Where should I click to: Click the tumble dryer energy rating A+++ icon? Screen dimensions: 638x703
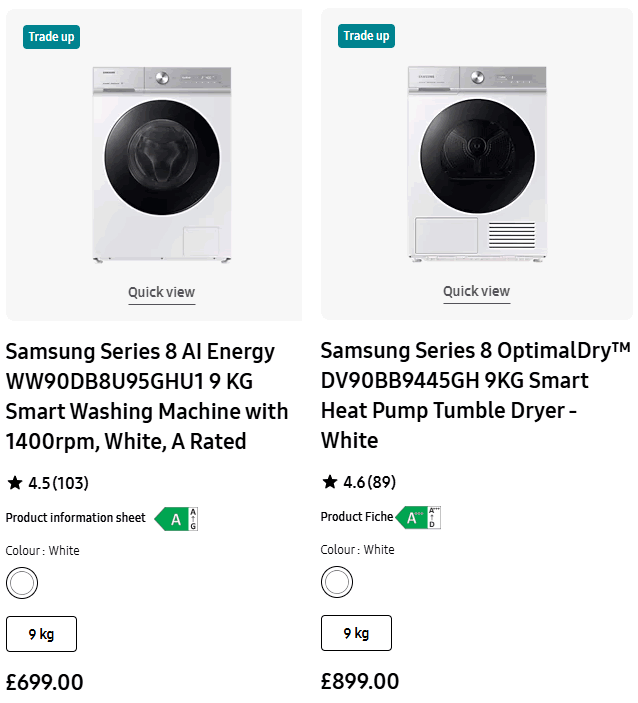[x=418, y=518]
